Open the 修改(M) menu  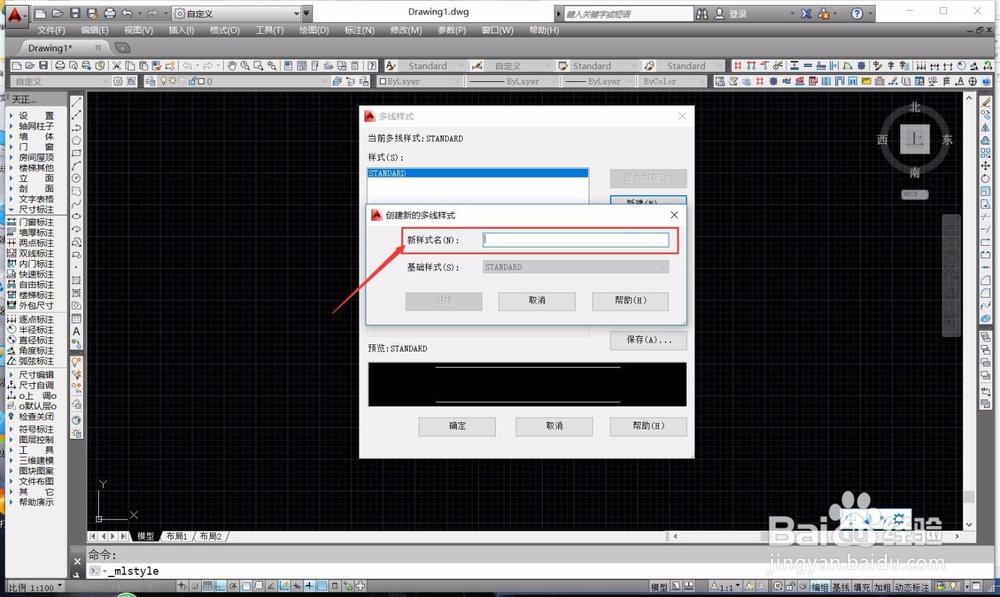[406, 30]
